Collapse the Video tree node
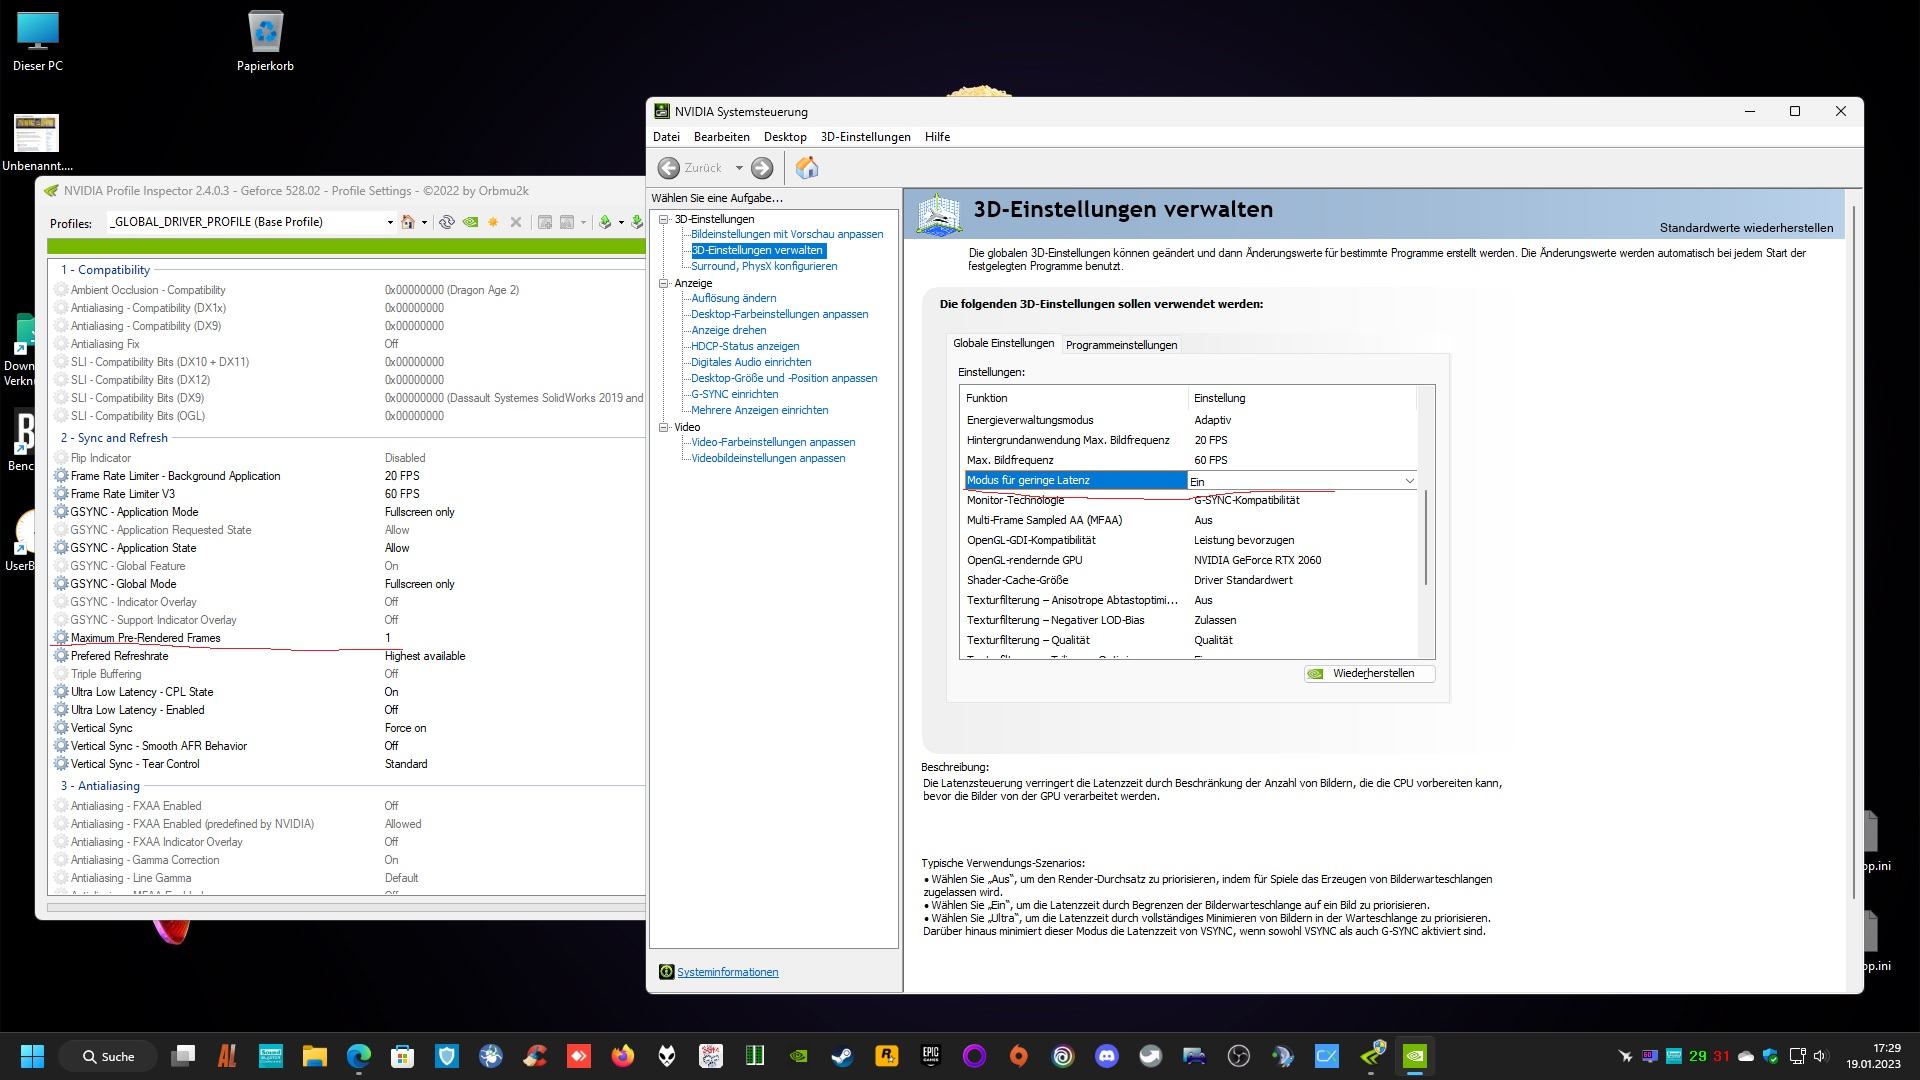Screen dimensions: 1920x1080 click(x=663, y=427)
